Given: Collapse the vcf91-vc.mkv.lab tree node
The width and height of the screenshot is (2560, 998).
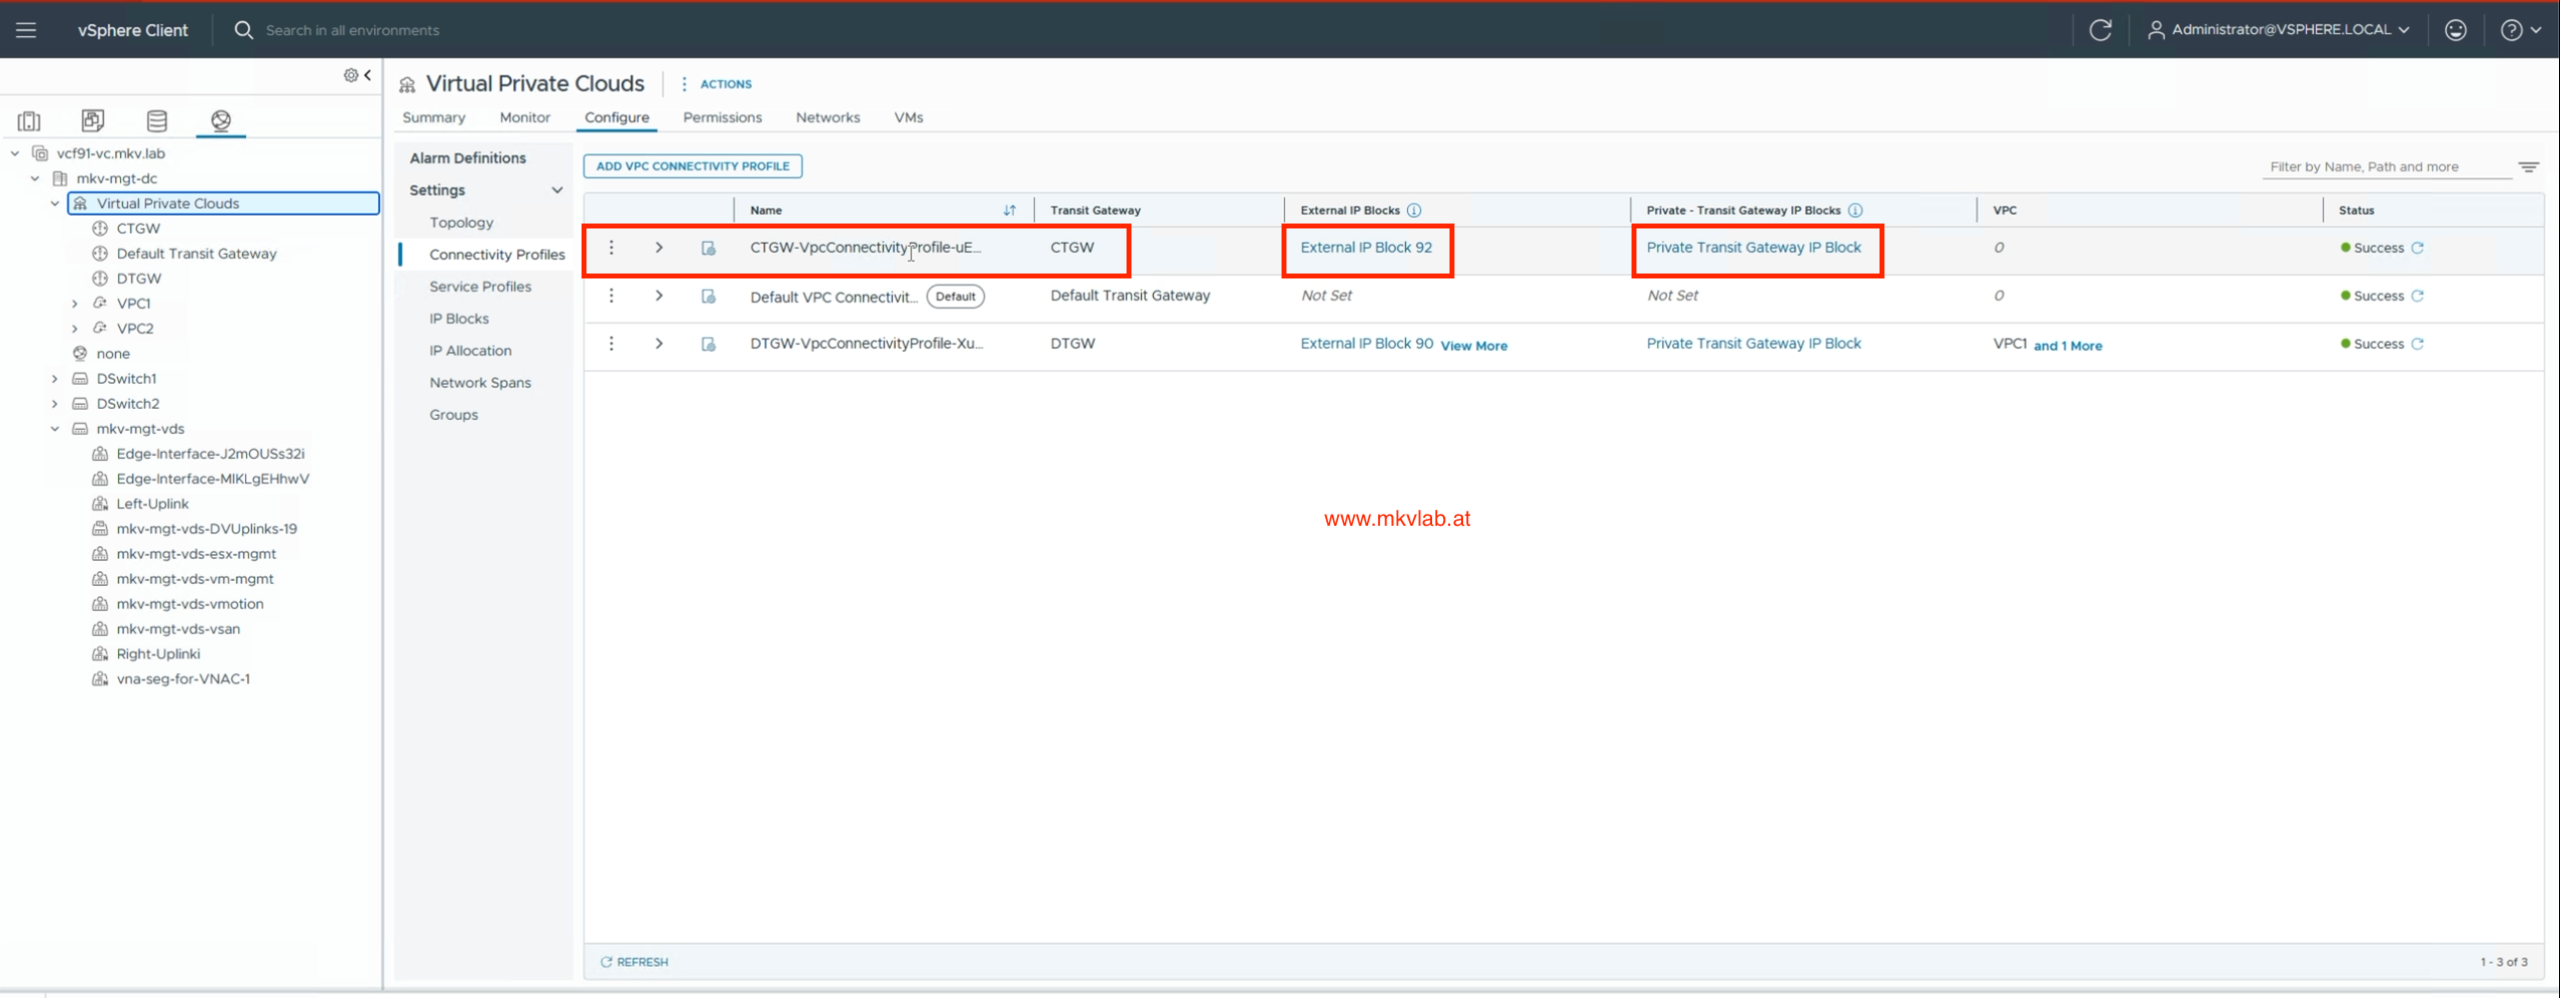Looking at the screenshot, I should 15,153.
